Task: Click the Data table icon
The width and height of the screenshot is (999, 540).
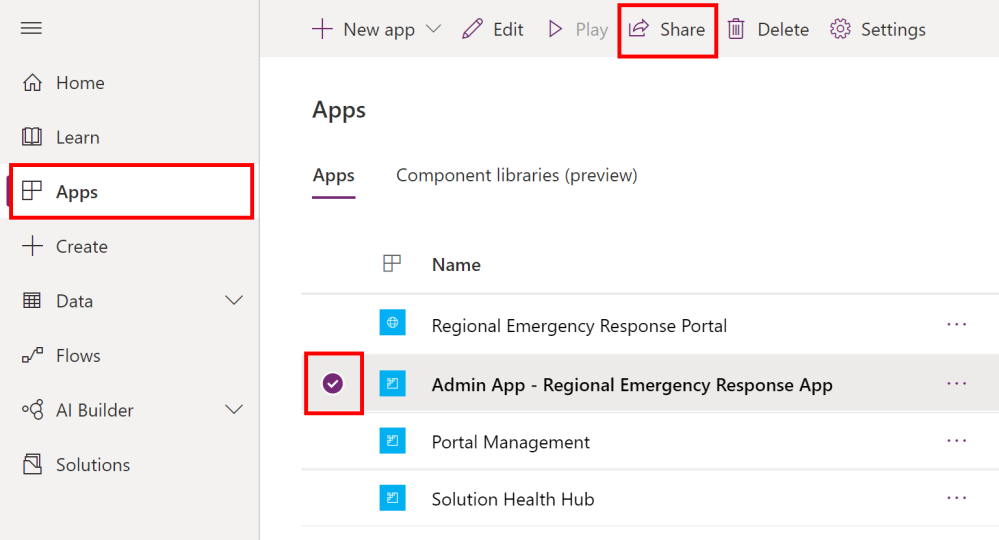Action: (x=32, y=301)
